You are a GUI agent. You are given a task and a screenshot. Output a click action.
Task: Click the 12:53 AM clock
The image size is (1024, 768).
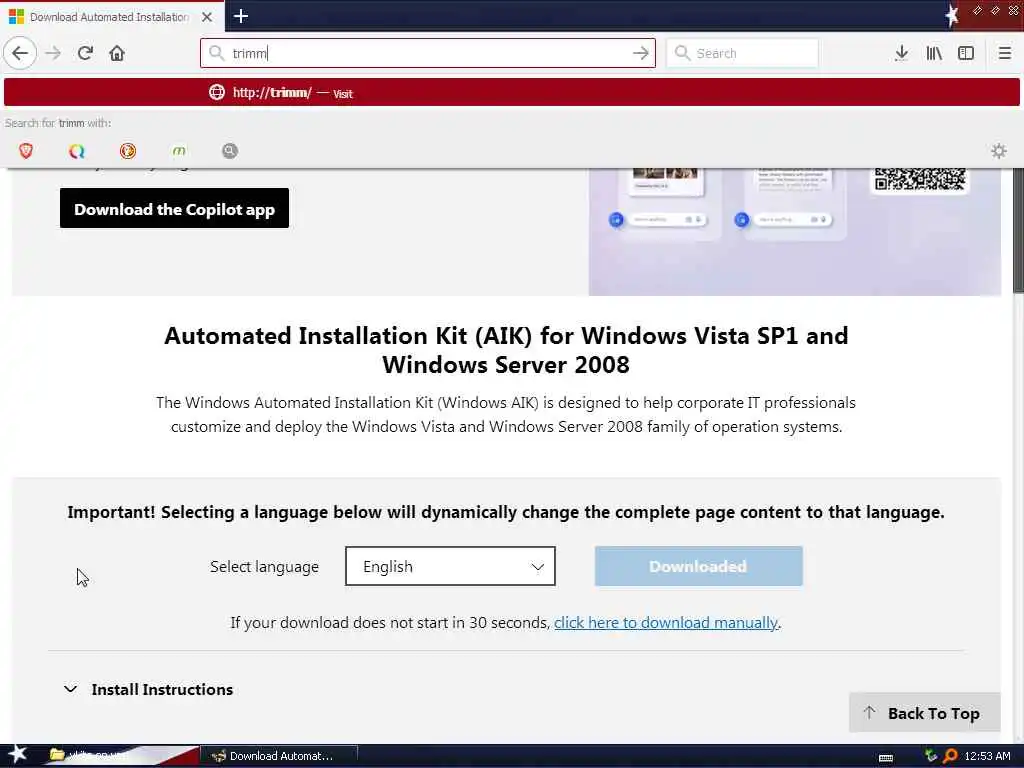pos(987,756)
